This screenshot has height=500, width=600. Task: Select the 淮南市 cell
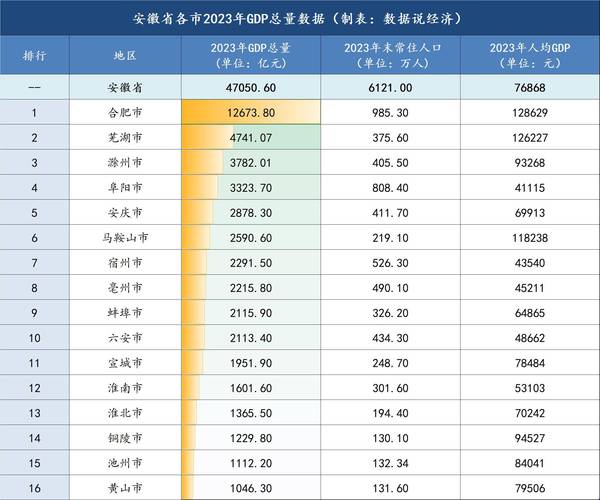[x=125, y=388]
